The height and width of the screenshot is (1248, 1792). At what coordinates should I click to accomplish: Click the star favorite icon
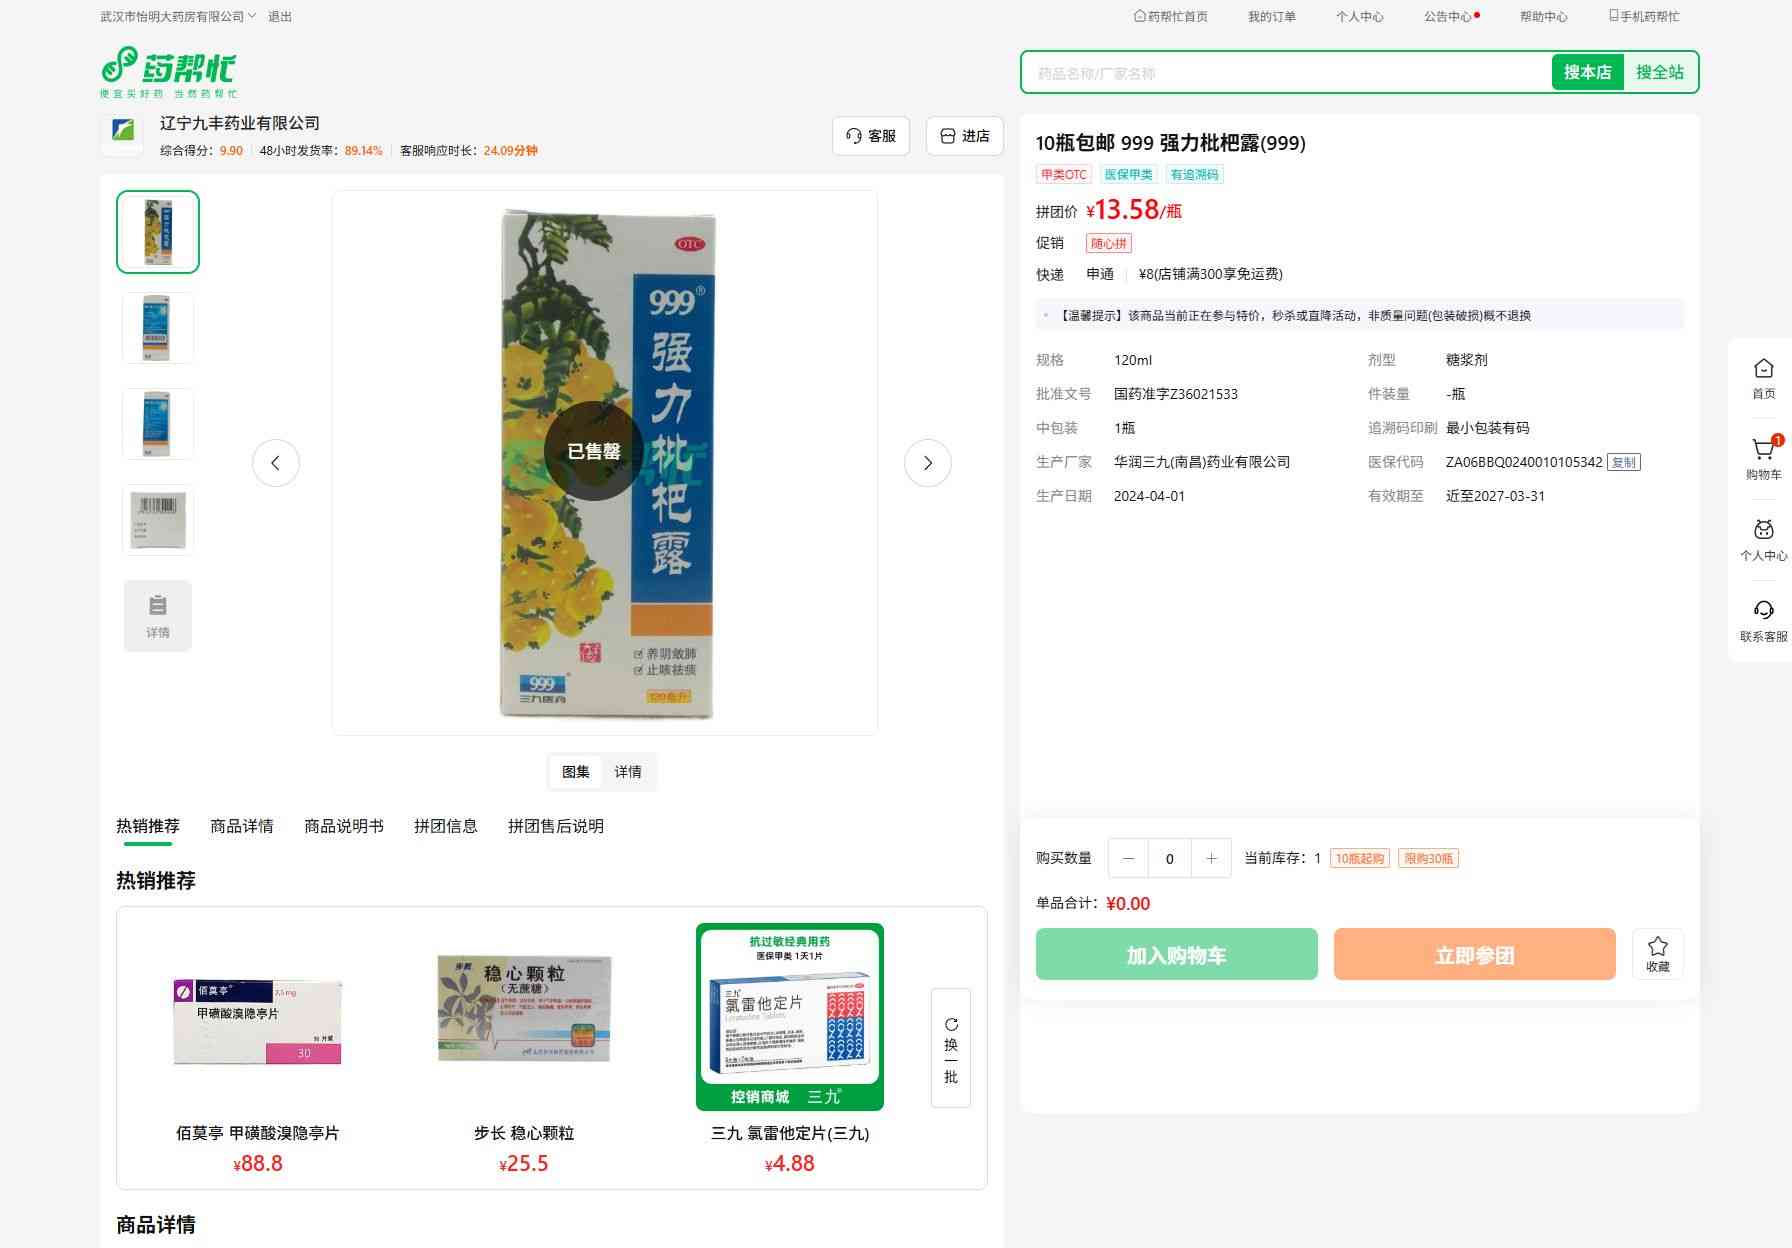(x=1657, y=947)
